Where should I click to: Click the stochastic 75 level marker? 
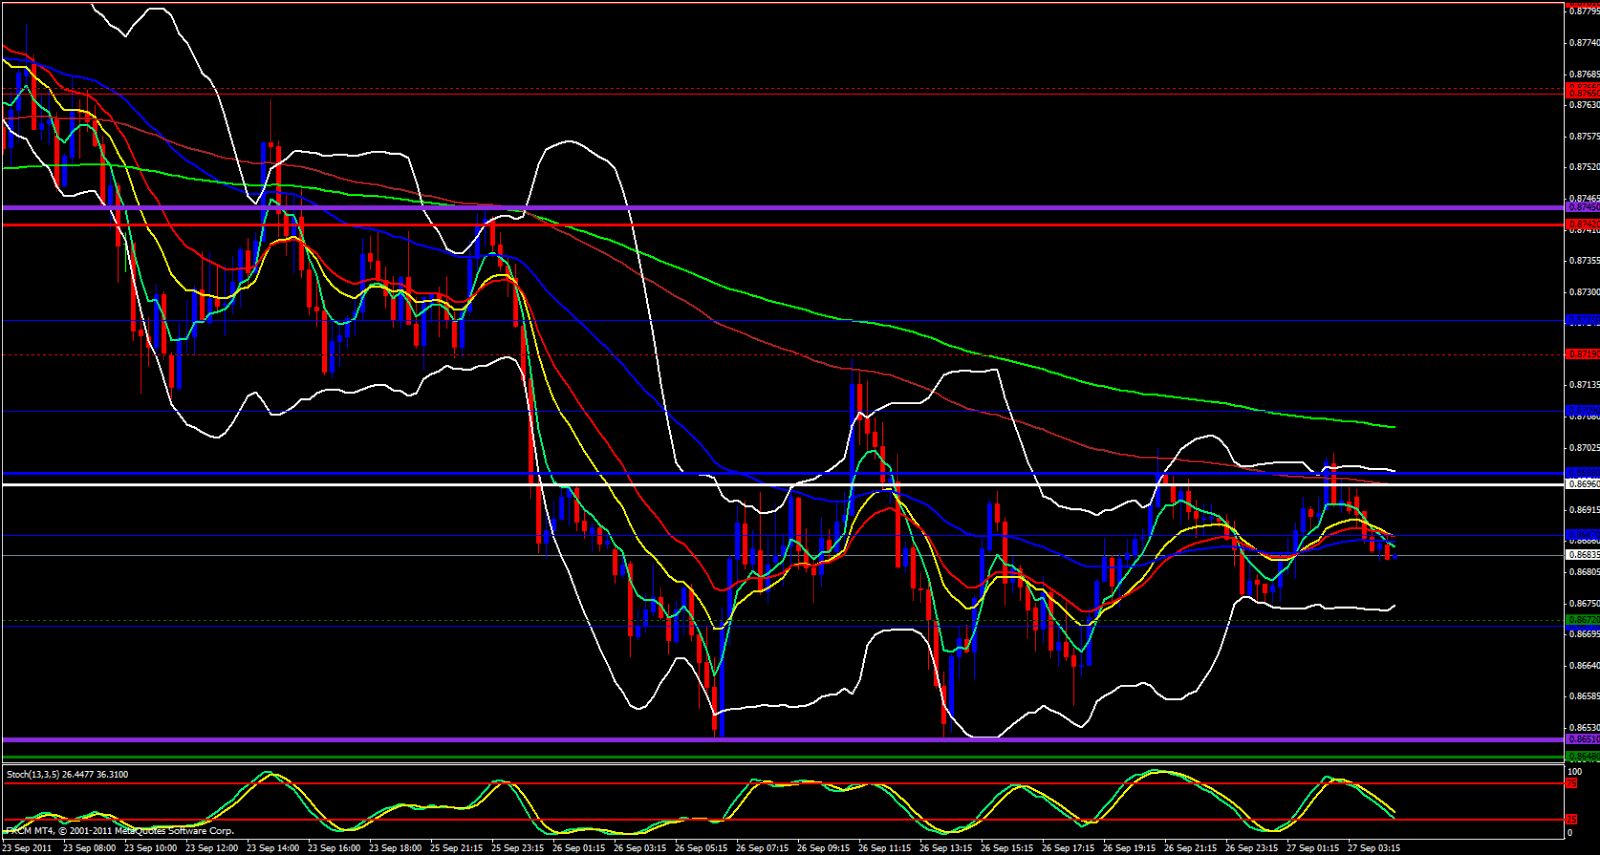point(1574,783)
